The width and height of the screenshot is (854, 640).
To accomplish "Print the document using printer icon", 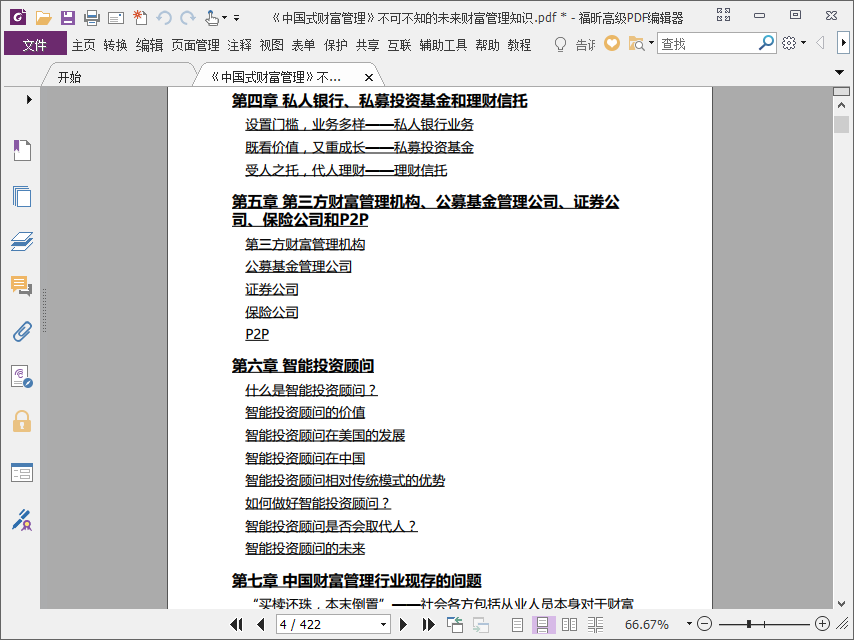I will coord(92,18).
